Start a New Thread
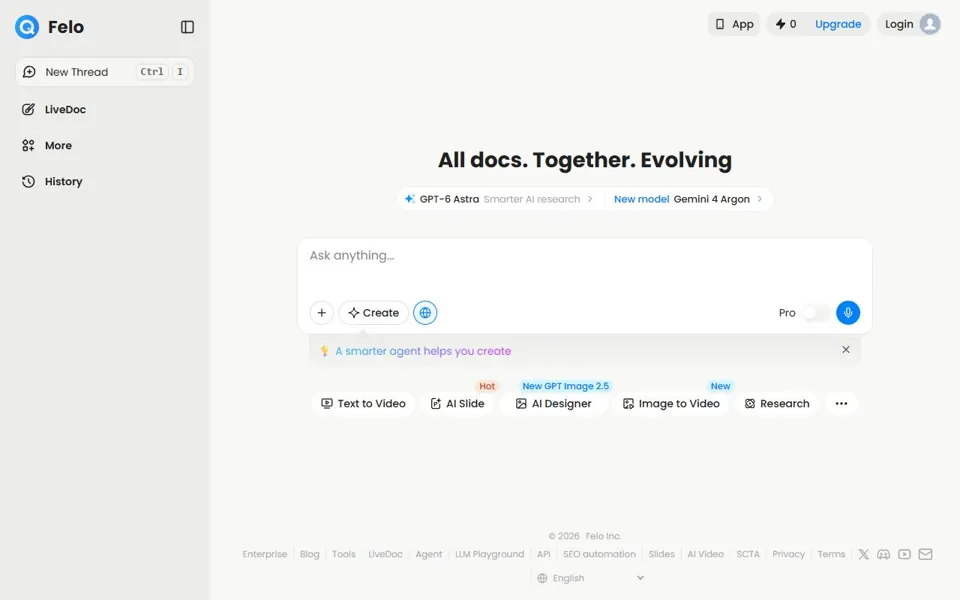The height and width of the screenshot is (600, 960). point(105,72)
